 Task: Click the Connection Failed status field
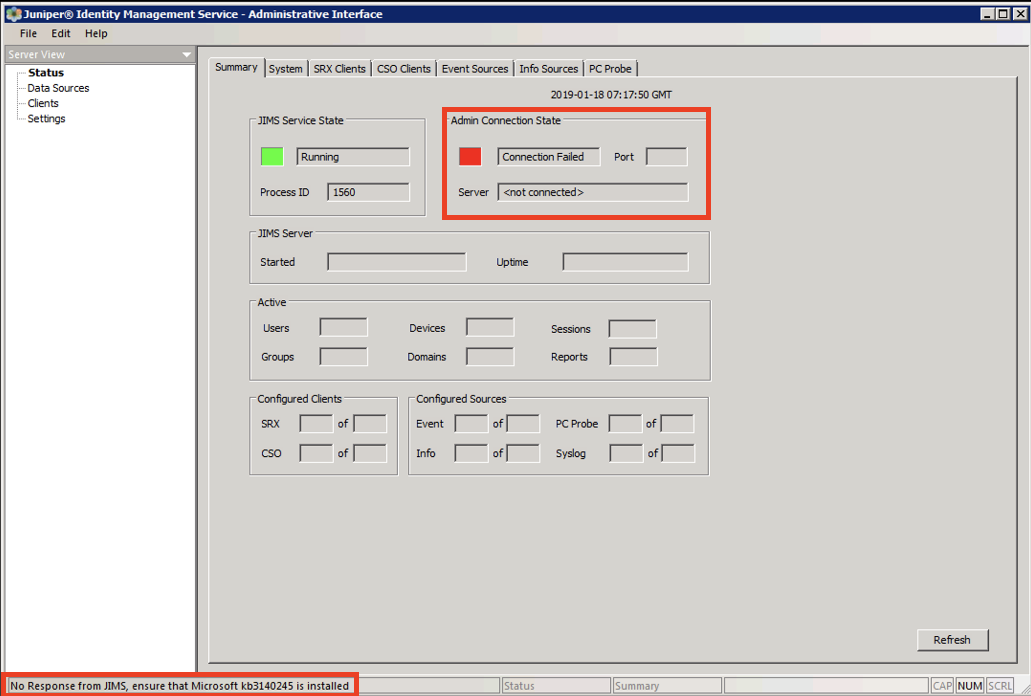[x=549, y=156]
